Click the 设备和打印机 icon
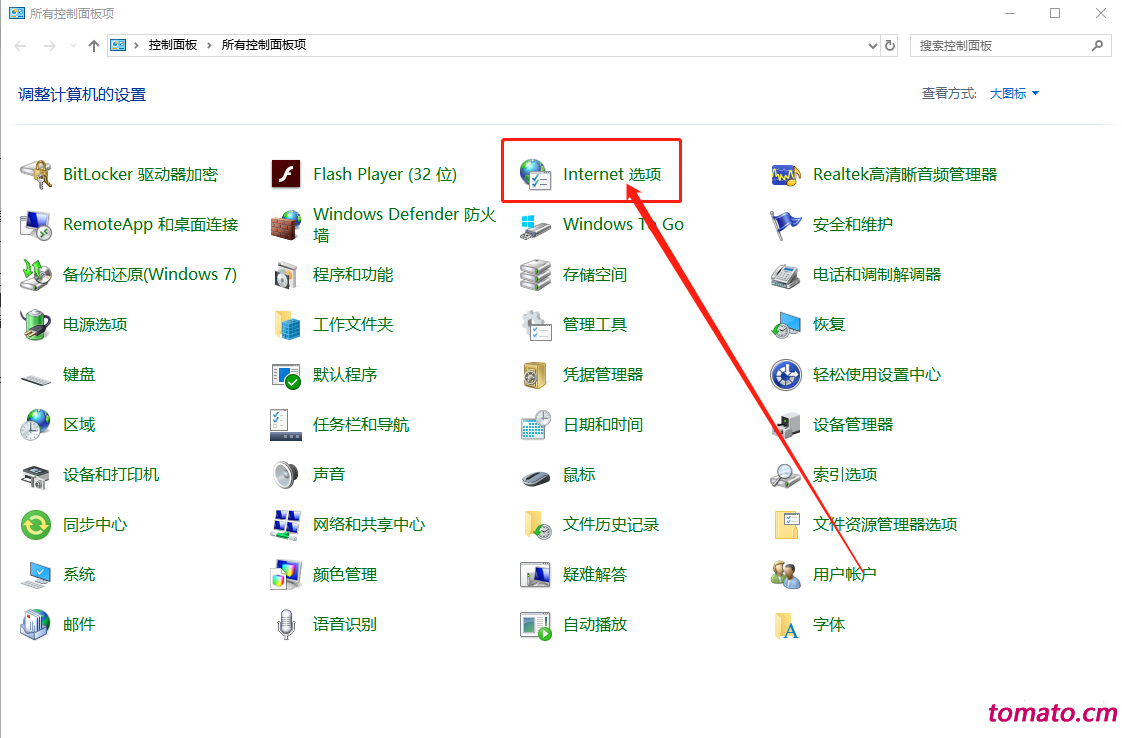Image resolution: width=1122 pixels, height=738 pixels. 36,475
